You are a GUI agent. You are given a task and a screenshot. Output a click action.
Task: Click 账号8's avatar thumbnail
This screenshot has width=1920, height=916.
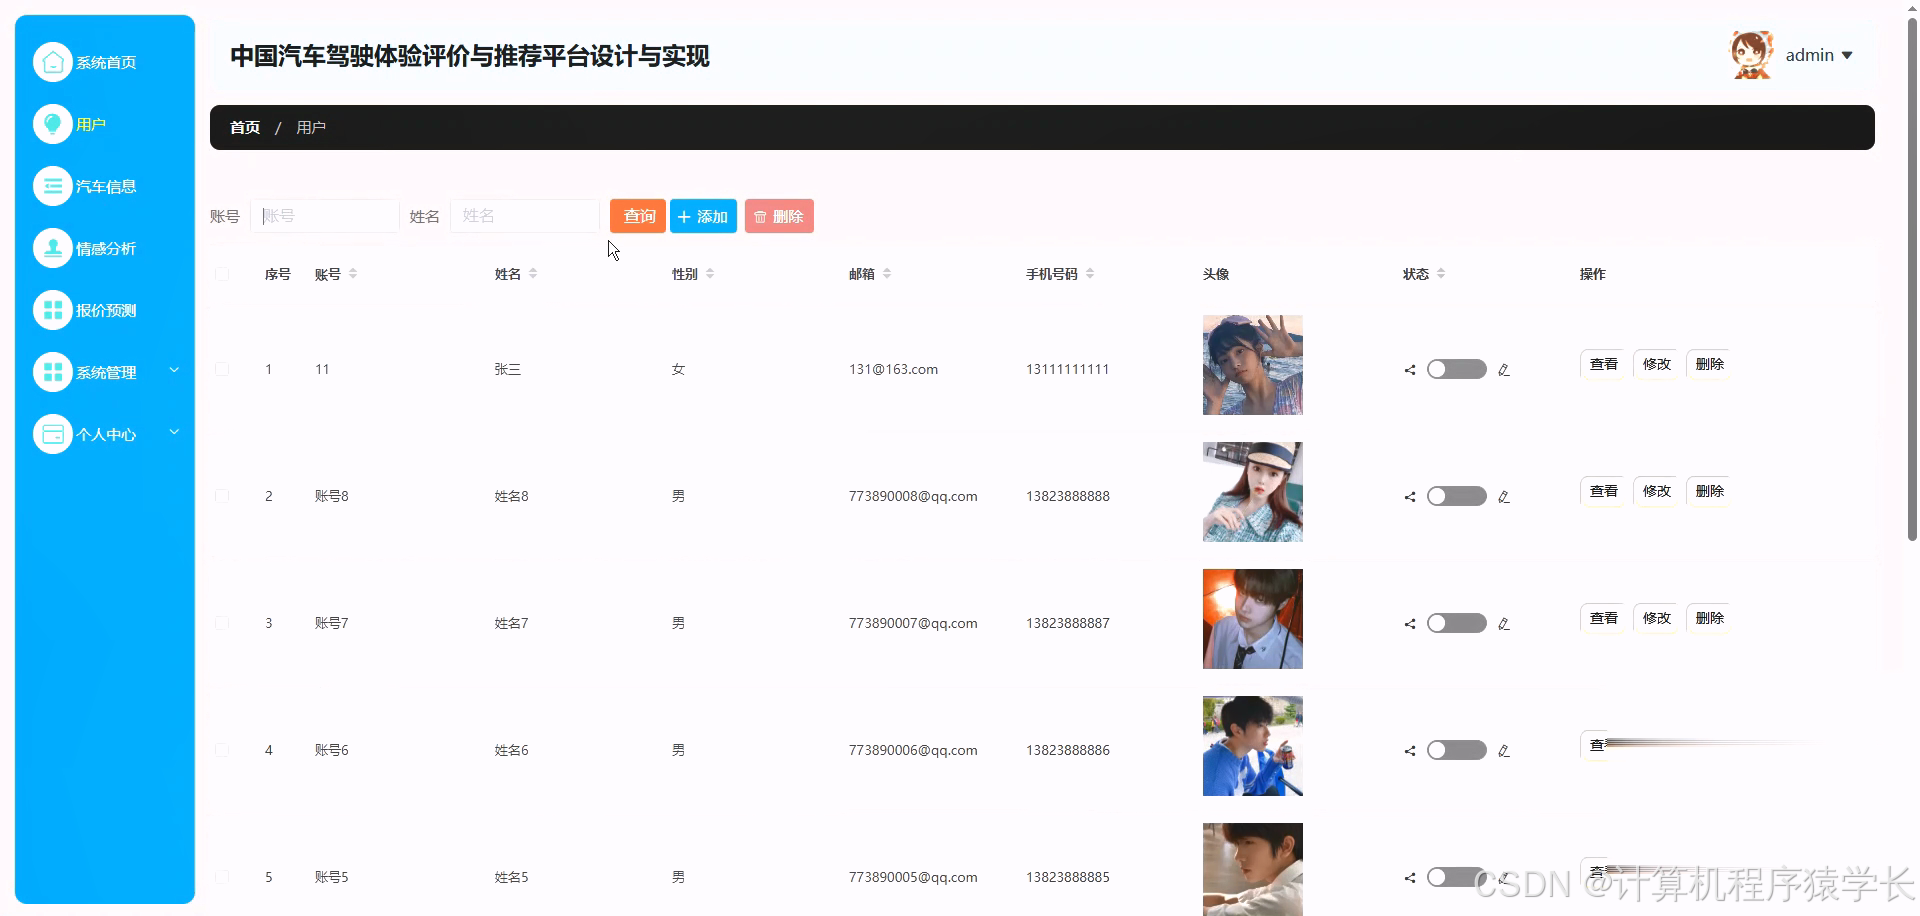[1253, 492]
